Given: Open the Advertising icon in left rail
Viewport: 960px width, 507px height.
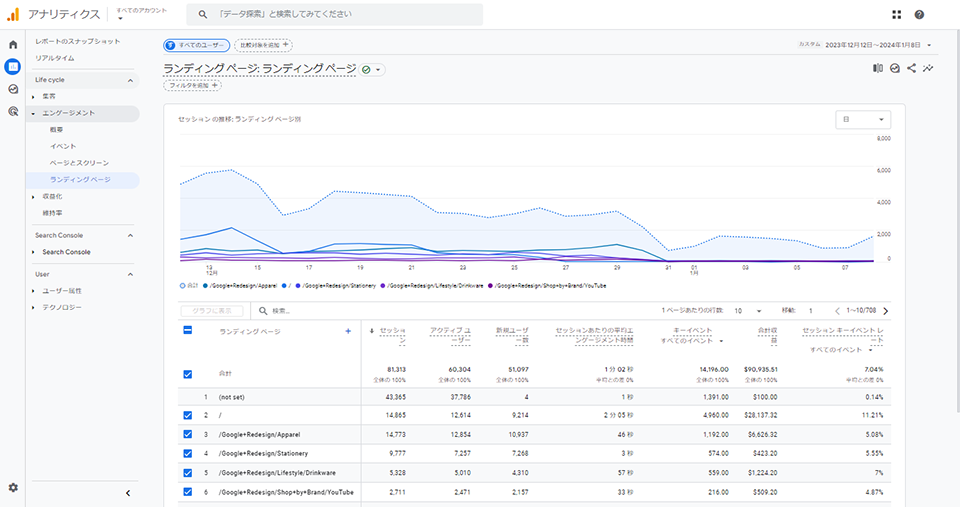Looking at the screenshot, I should 13,111.
